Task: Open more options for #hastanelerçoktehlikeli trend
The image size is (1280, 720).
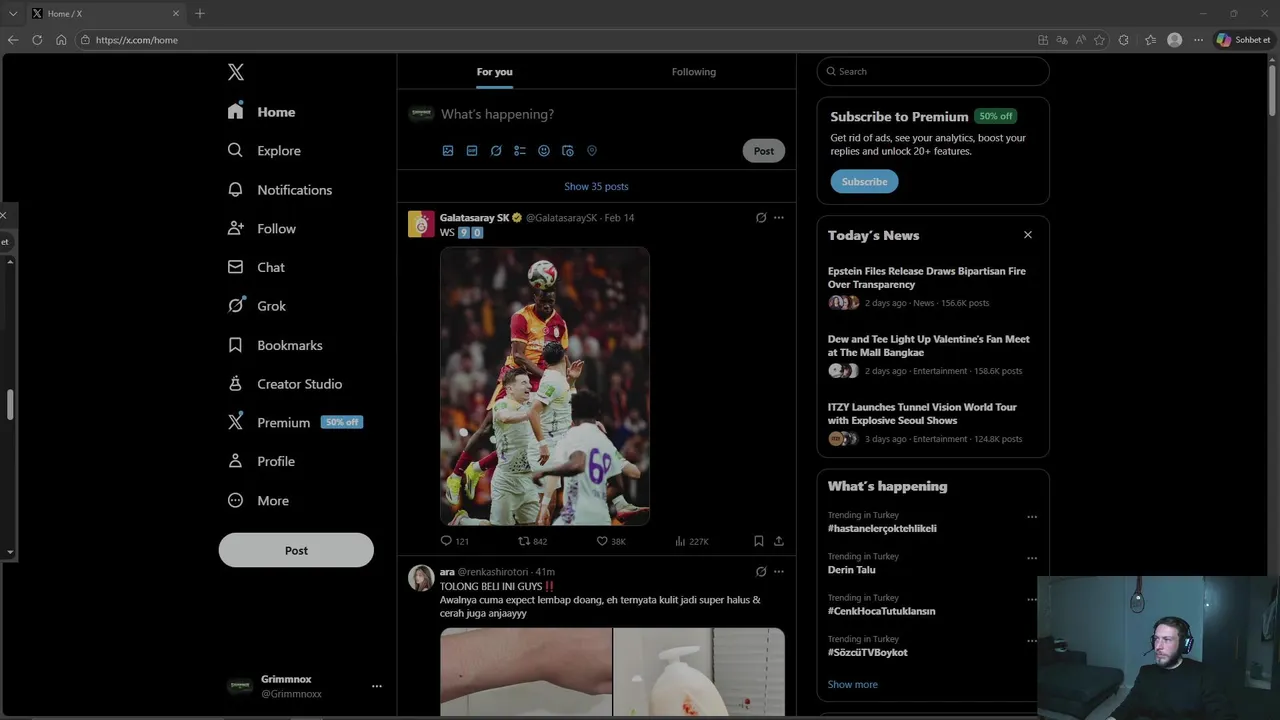Action: (1032, 517)
